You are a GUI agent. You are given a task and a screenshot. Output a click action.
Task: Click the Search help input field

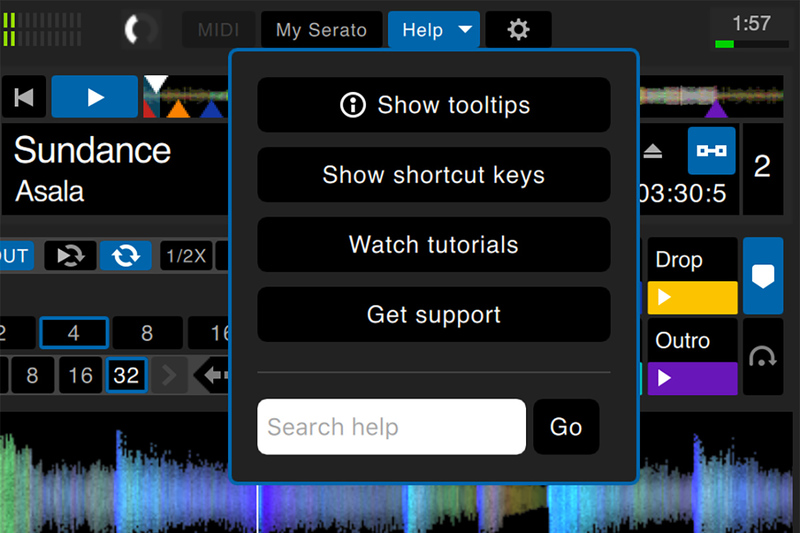coord(391,427)
